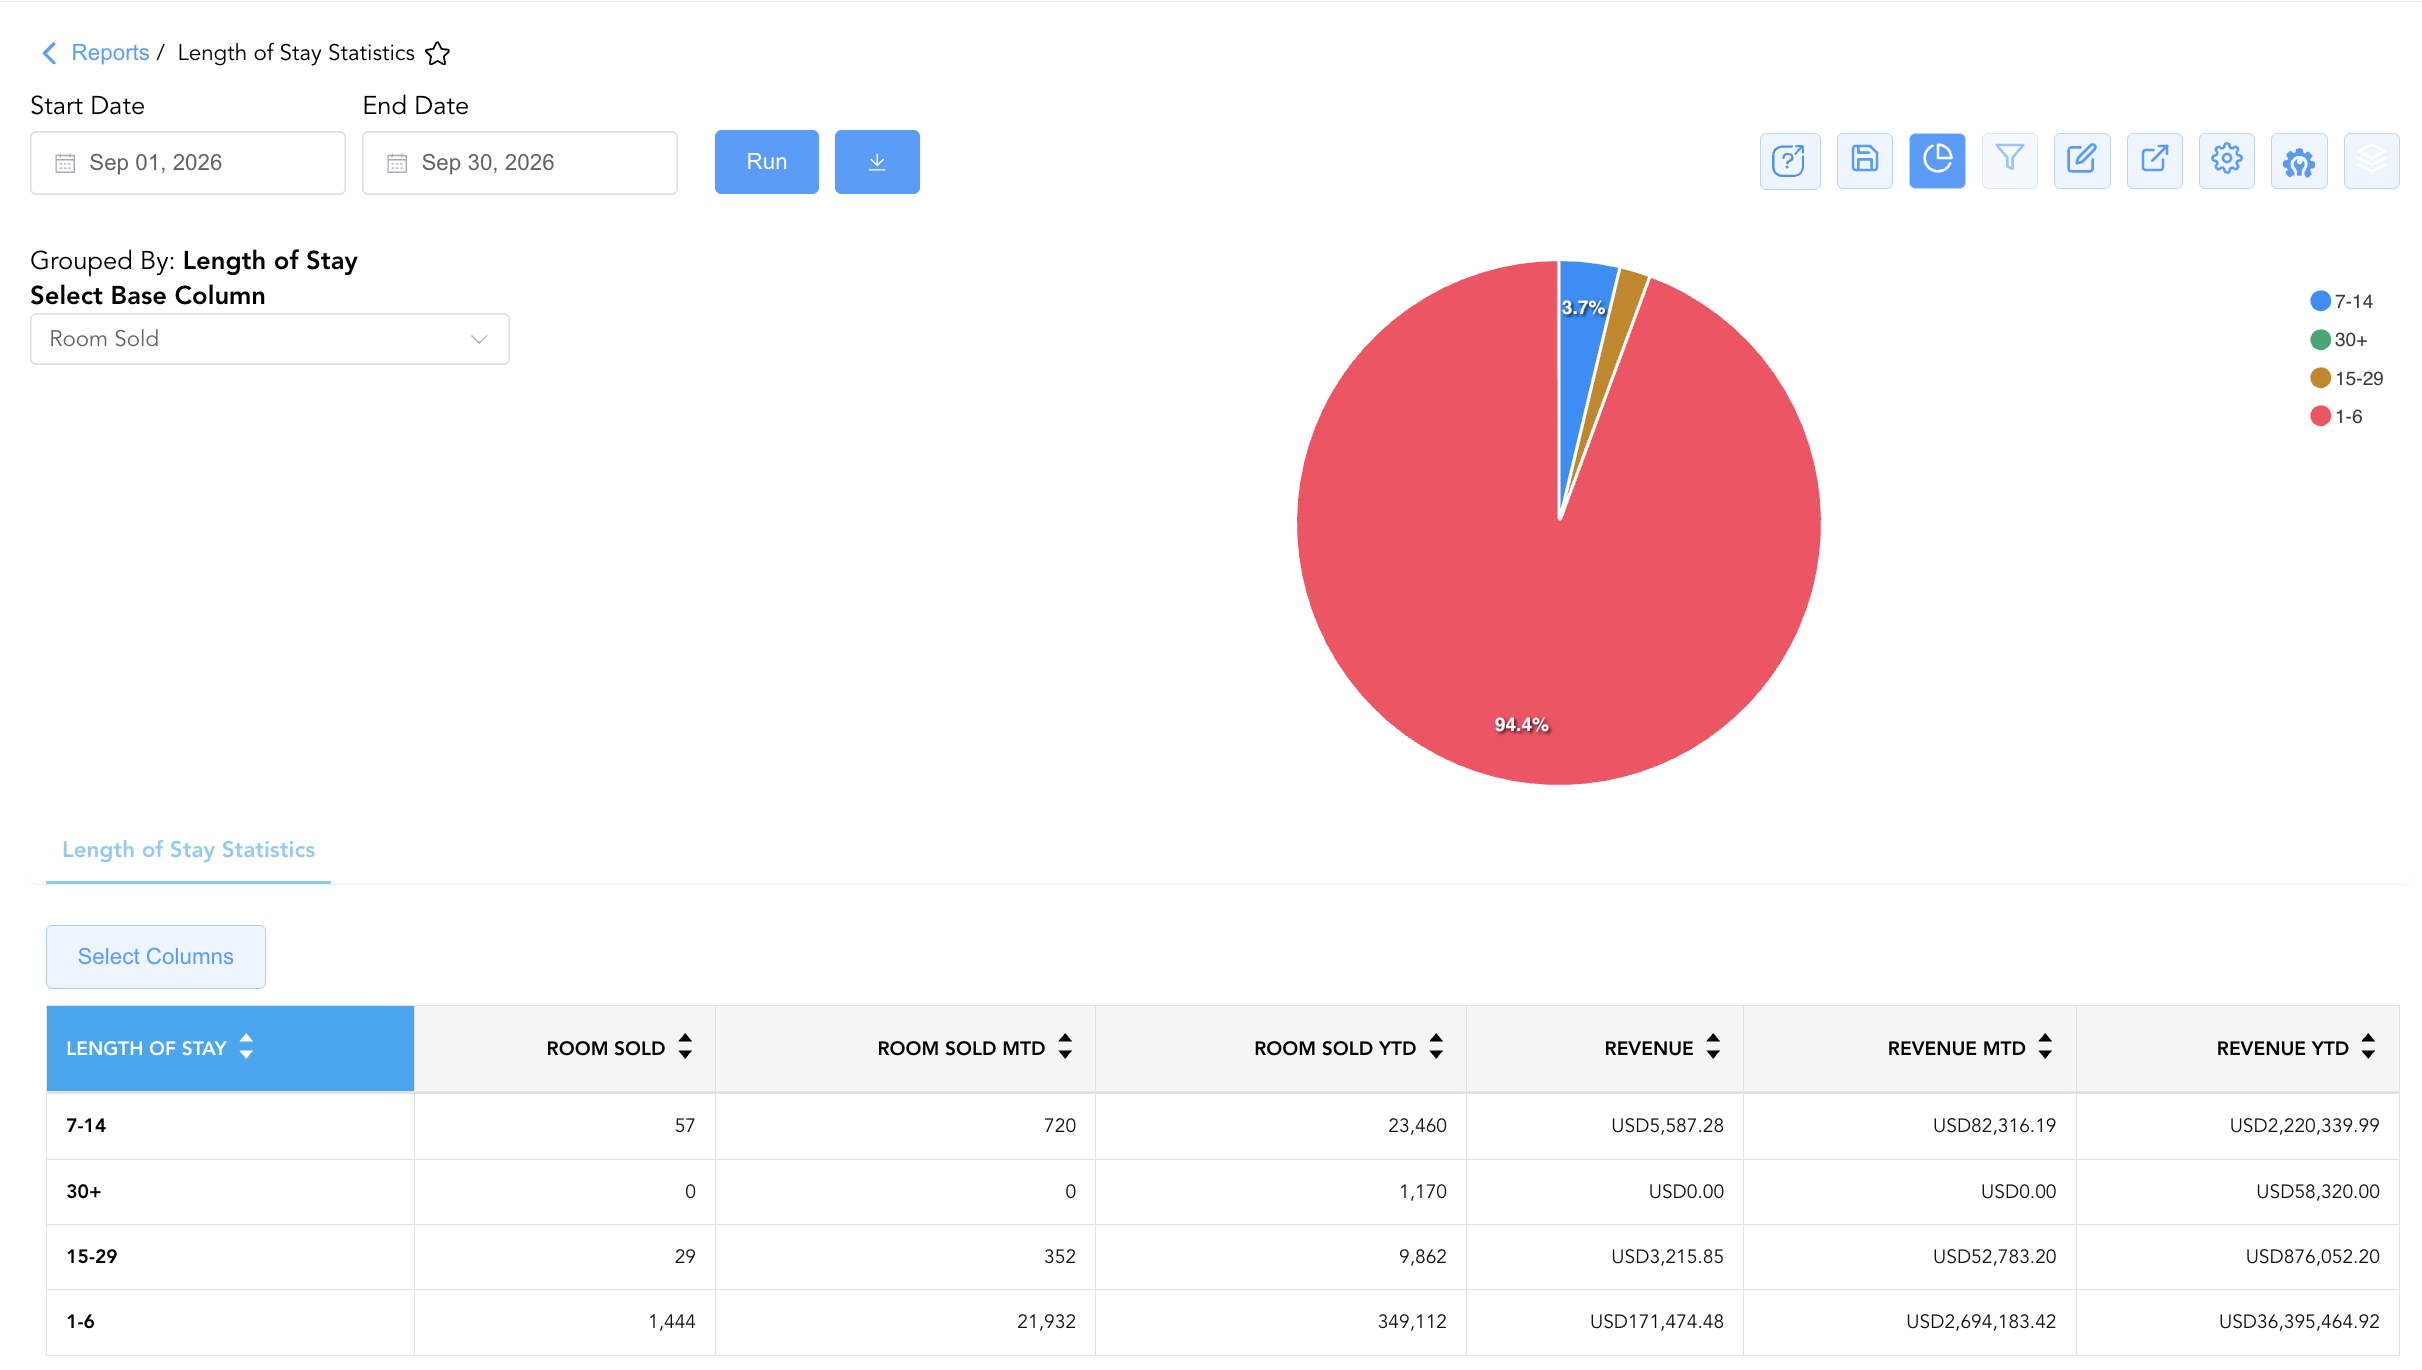Click the edit pencil icon
Viewport: 2422px width, 1370px height.
pyautogui.click(x=2082, y=161)
